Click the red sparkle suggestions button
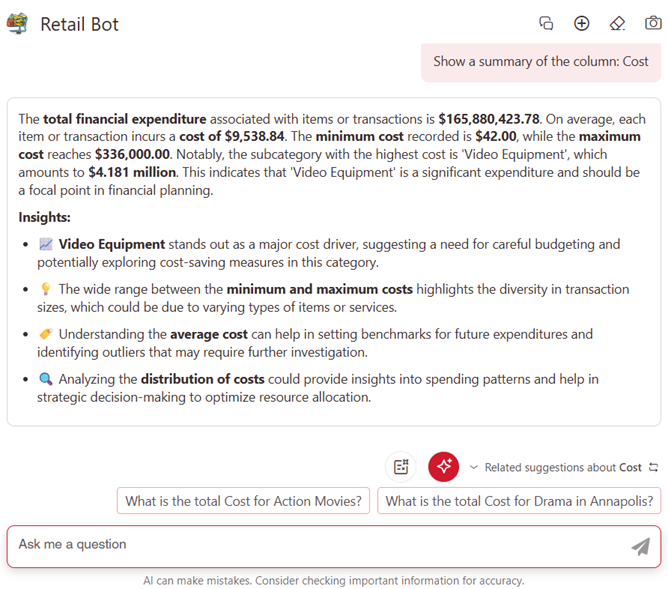This screenshot has height=589, width=668. click(x=444, y=467)
